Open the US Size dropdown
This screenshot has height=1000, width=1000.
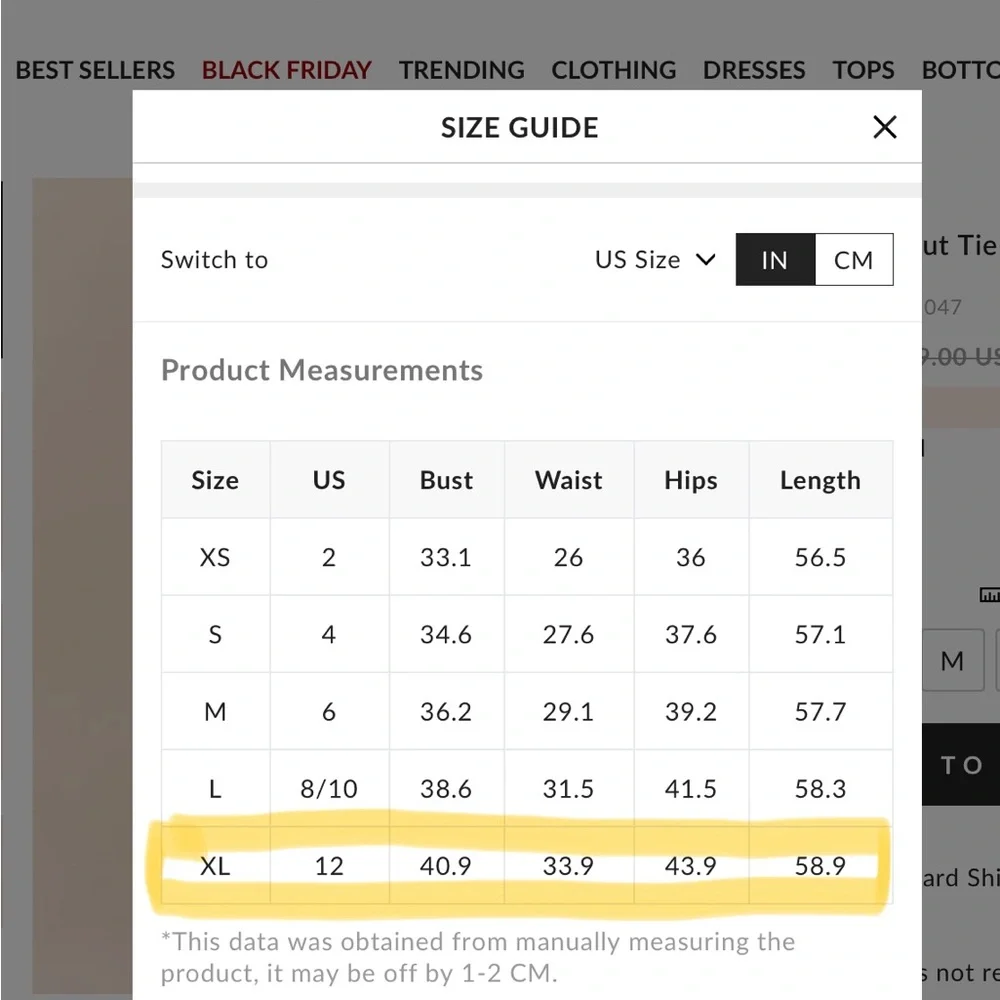click(x=655, y=260)
